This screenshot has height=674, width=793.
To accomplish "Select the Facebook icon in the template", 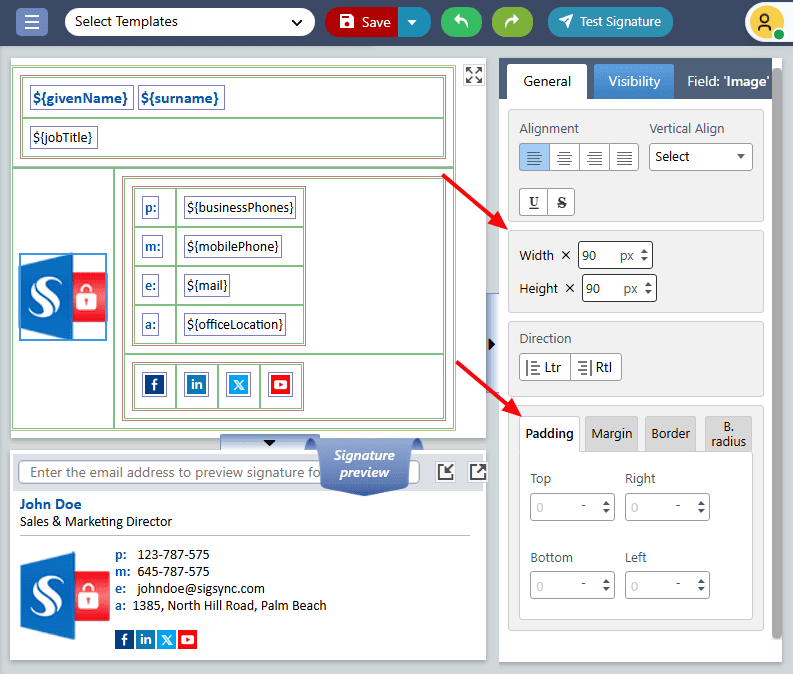I will click(x=154, y=385).
